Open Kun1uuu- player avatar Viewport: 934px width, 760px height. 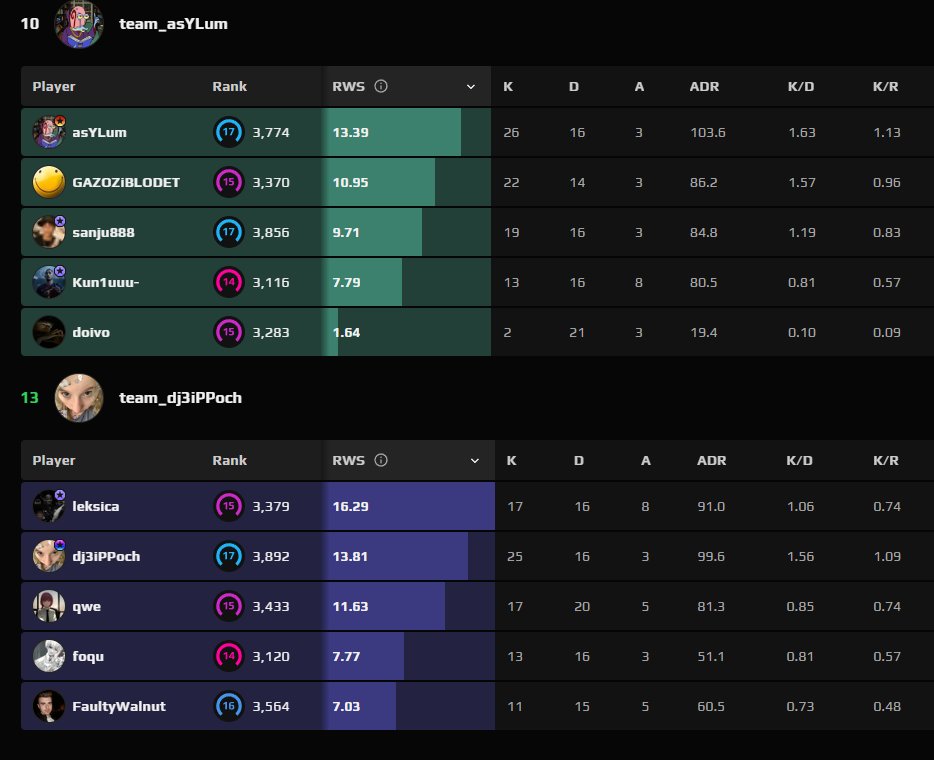pos(49,282)
